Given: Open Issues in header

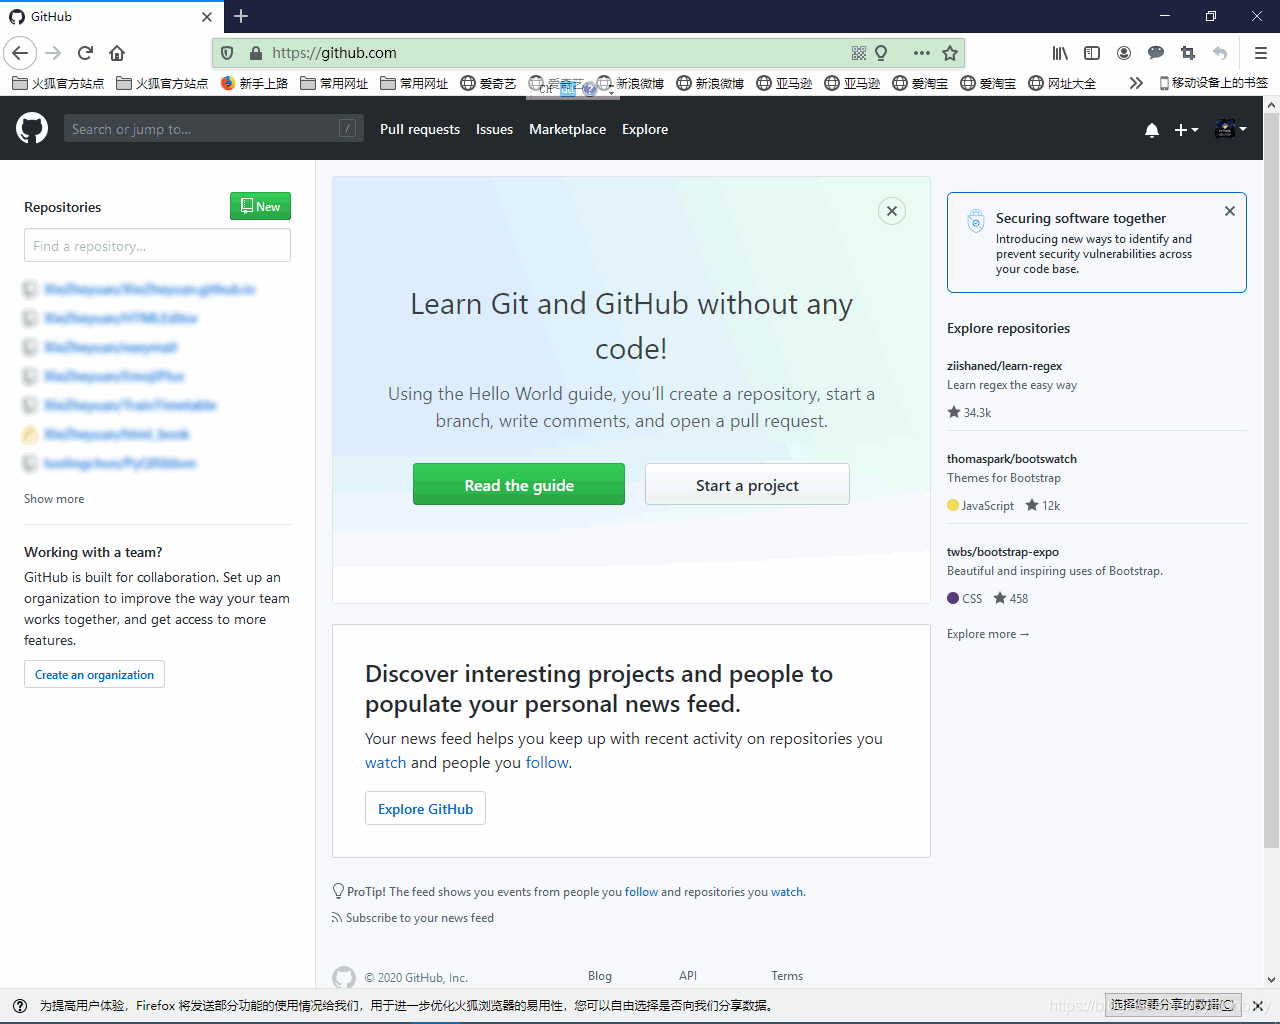Looking at the screenshot, I should click(x=494, y=129).
